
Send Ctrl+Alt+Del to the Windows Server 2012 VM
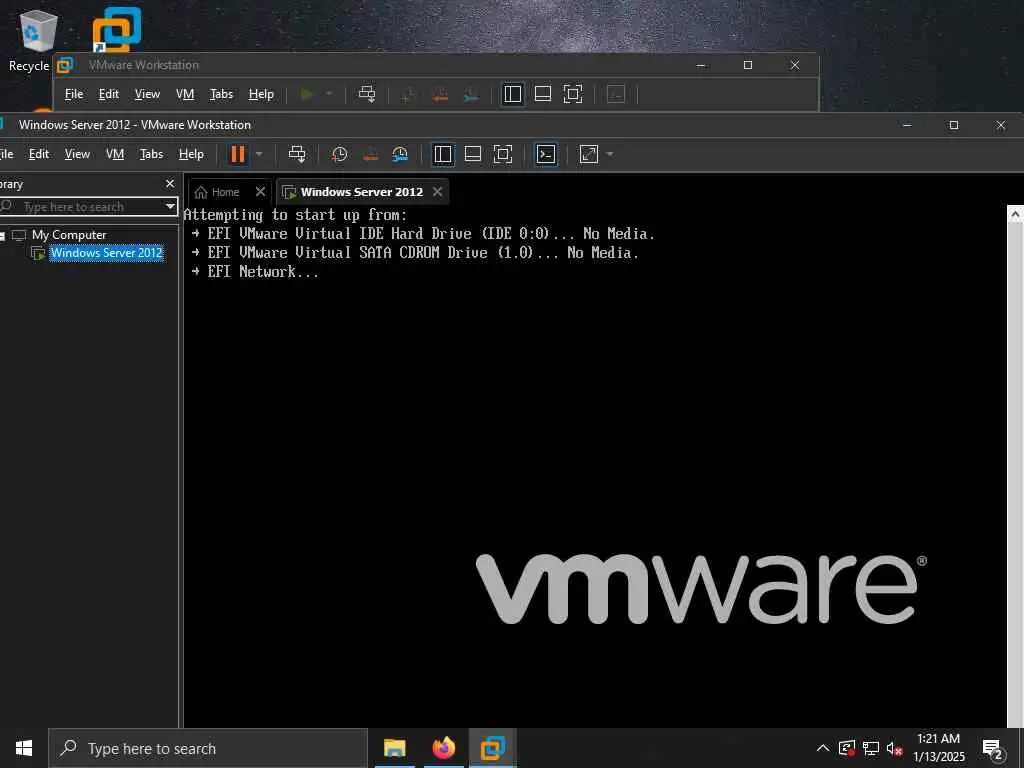pyautogui.click(x=297, y=154)
